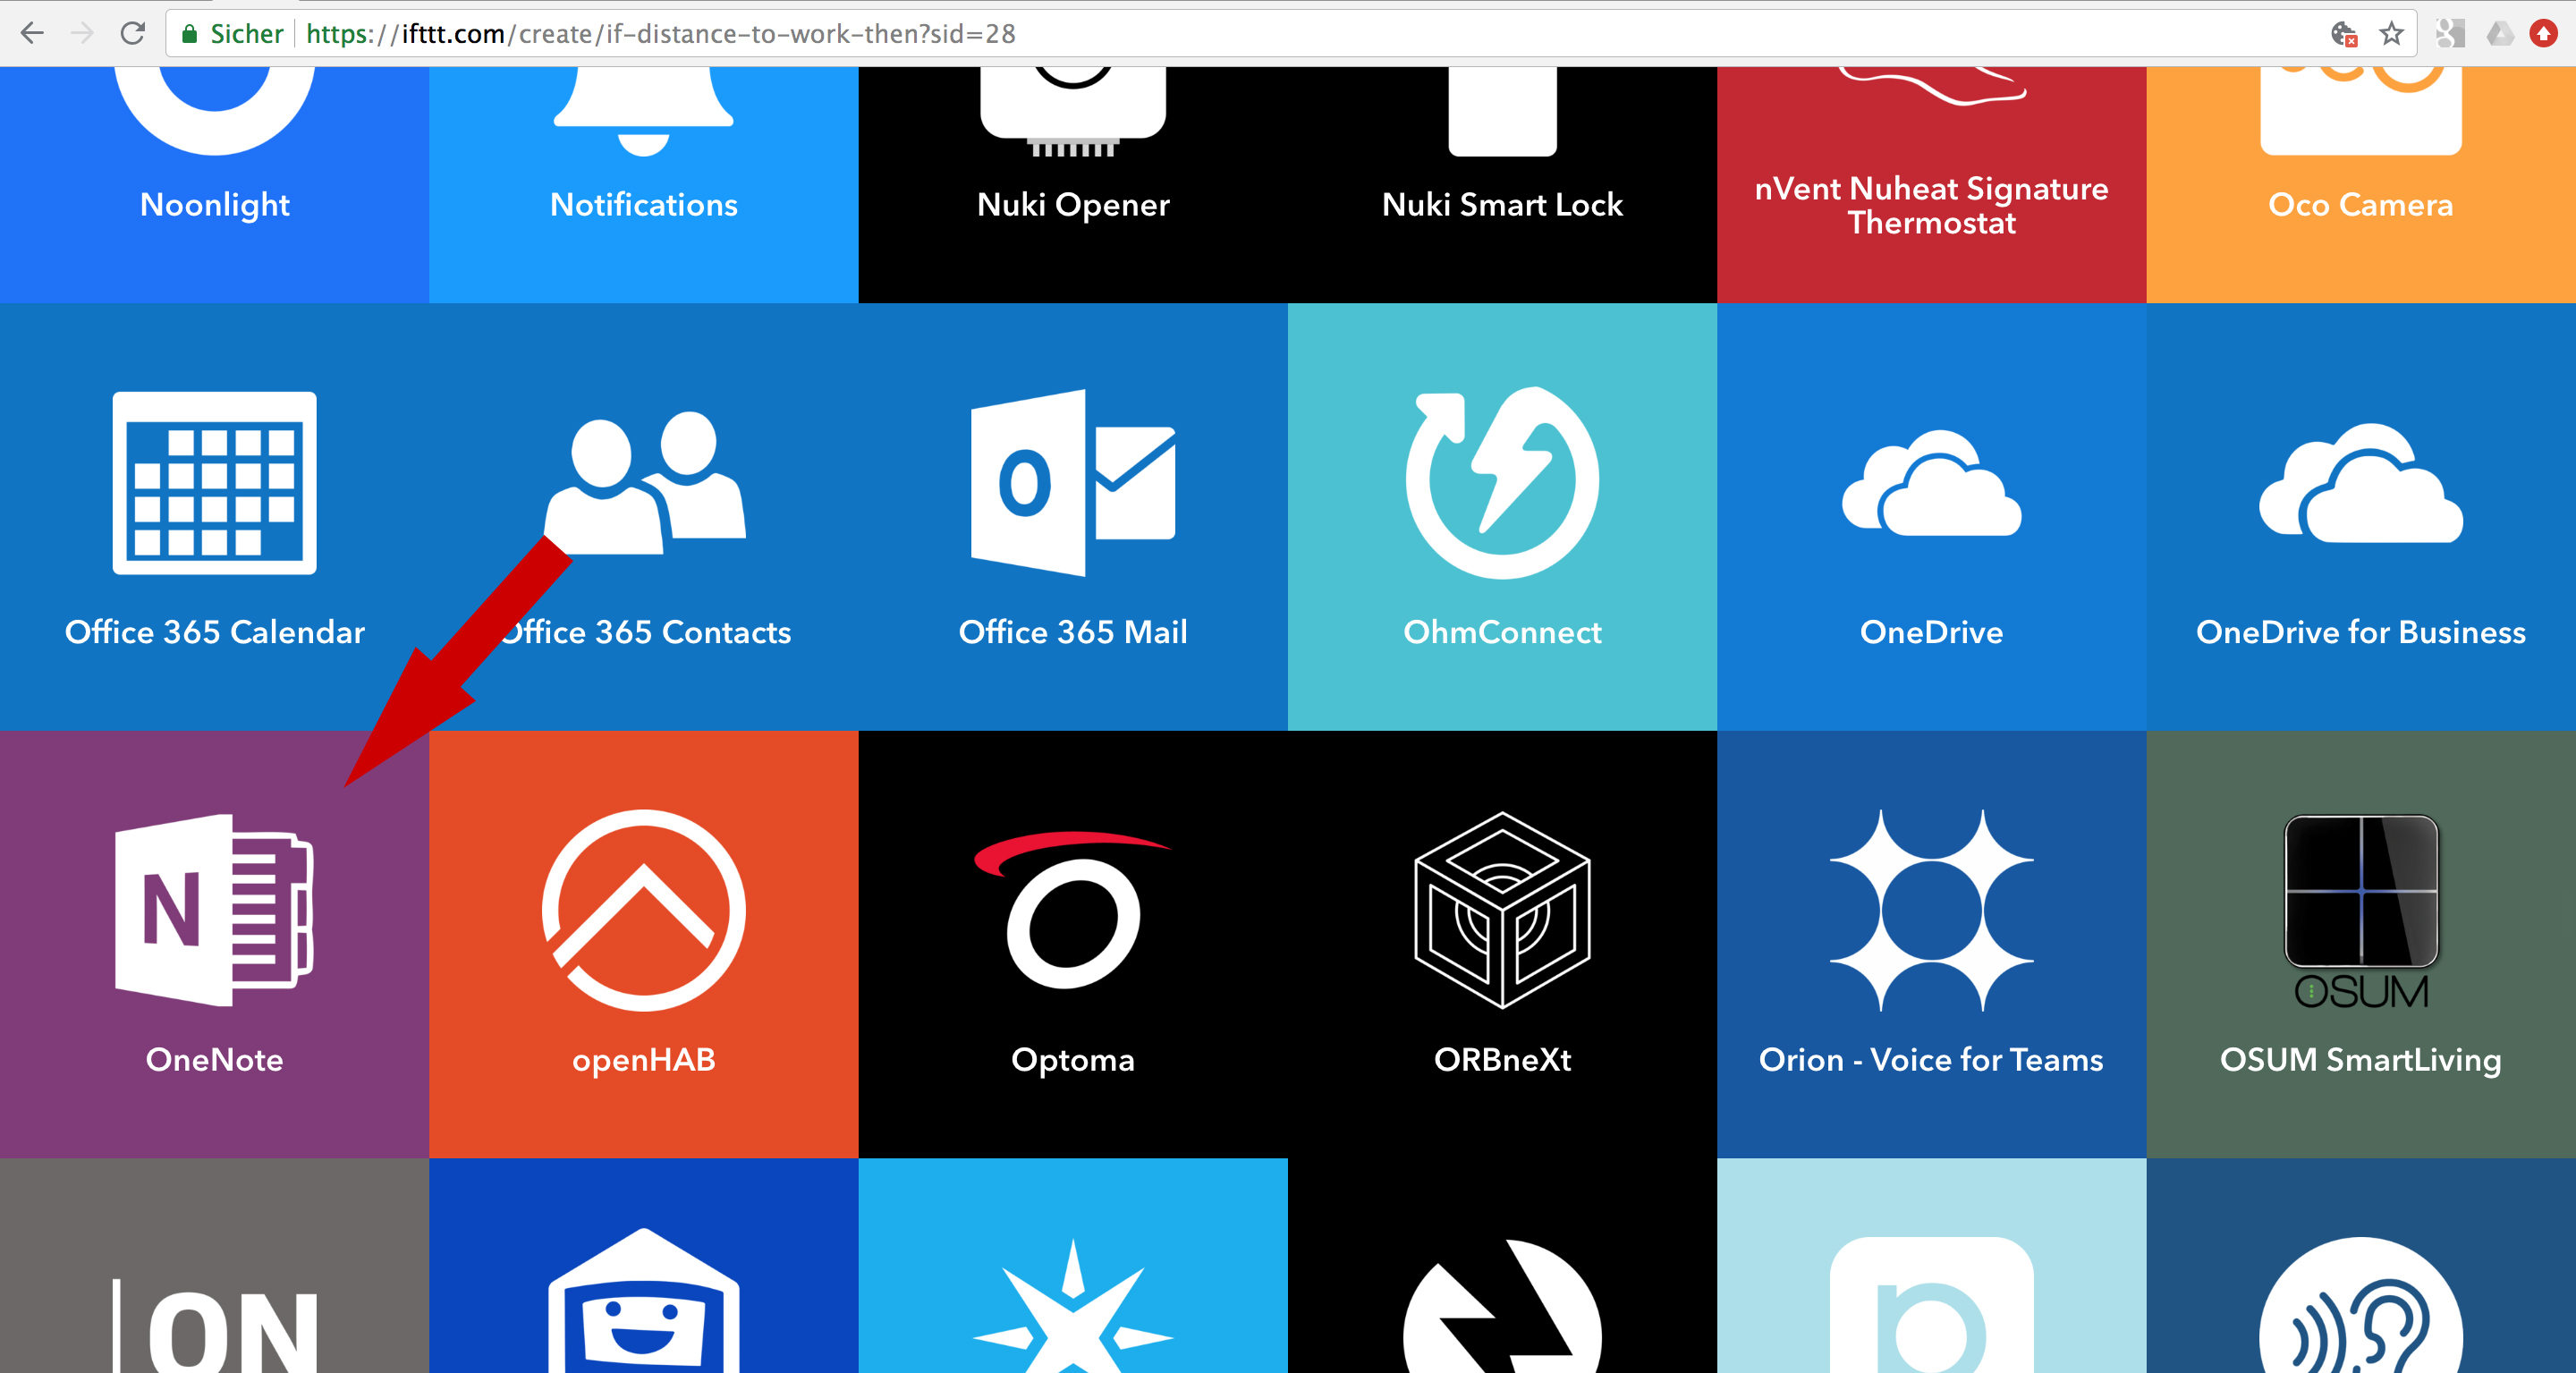The image size is (2576, 1373).
Task: Select the Optoma service icon
Action: coord(1072,910)
